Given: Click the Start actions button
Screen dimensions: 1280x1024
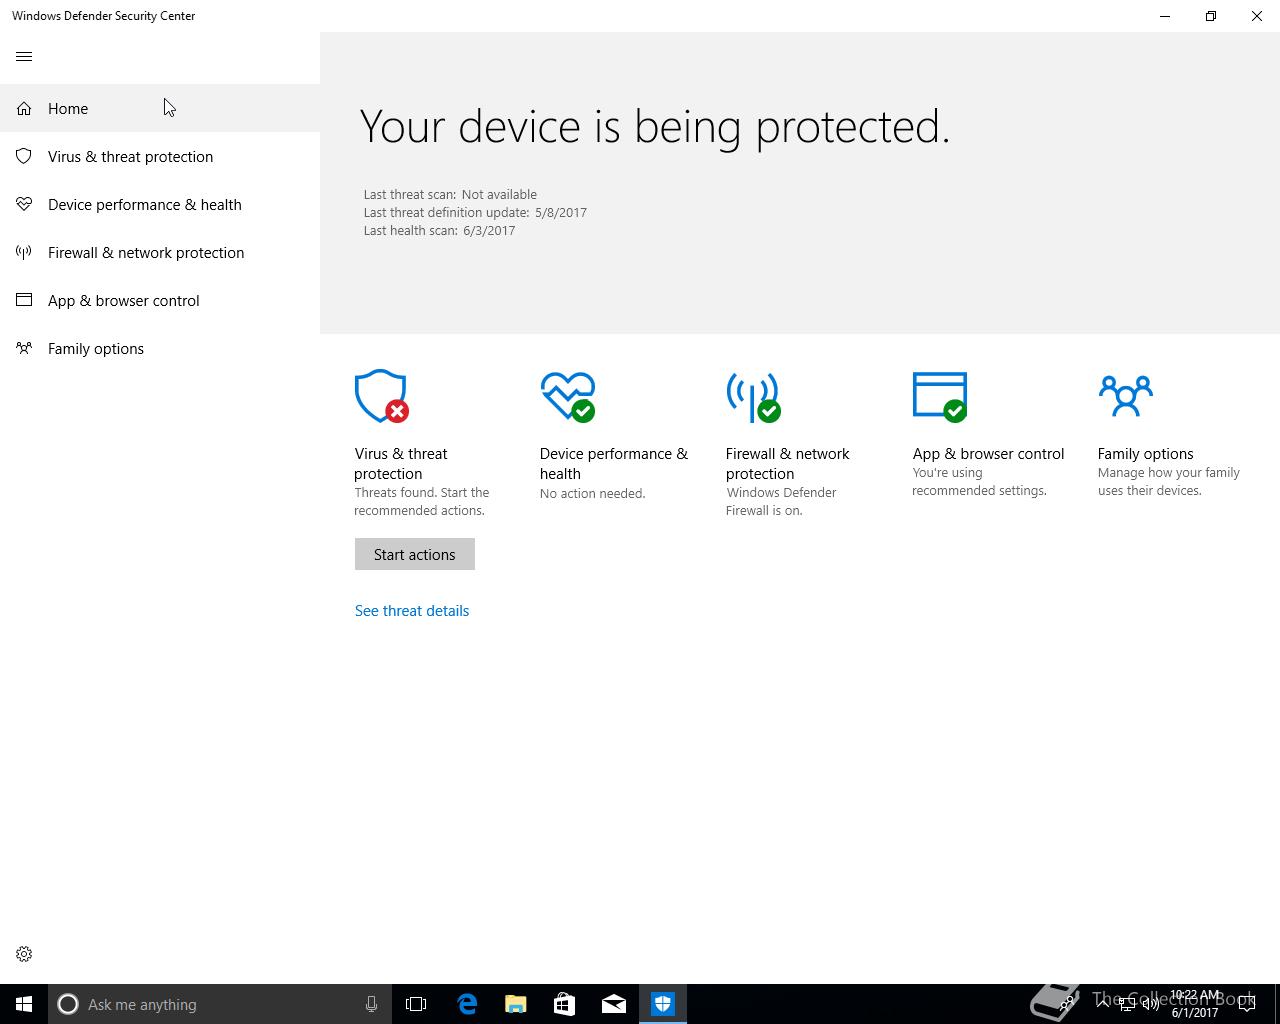Looking at the screenshot, I should 414,554.
